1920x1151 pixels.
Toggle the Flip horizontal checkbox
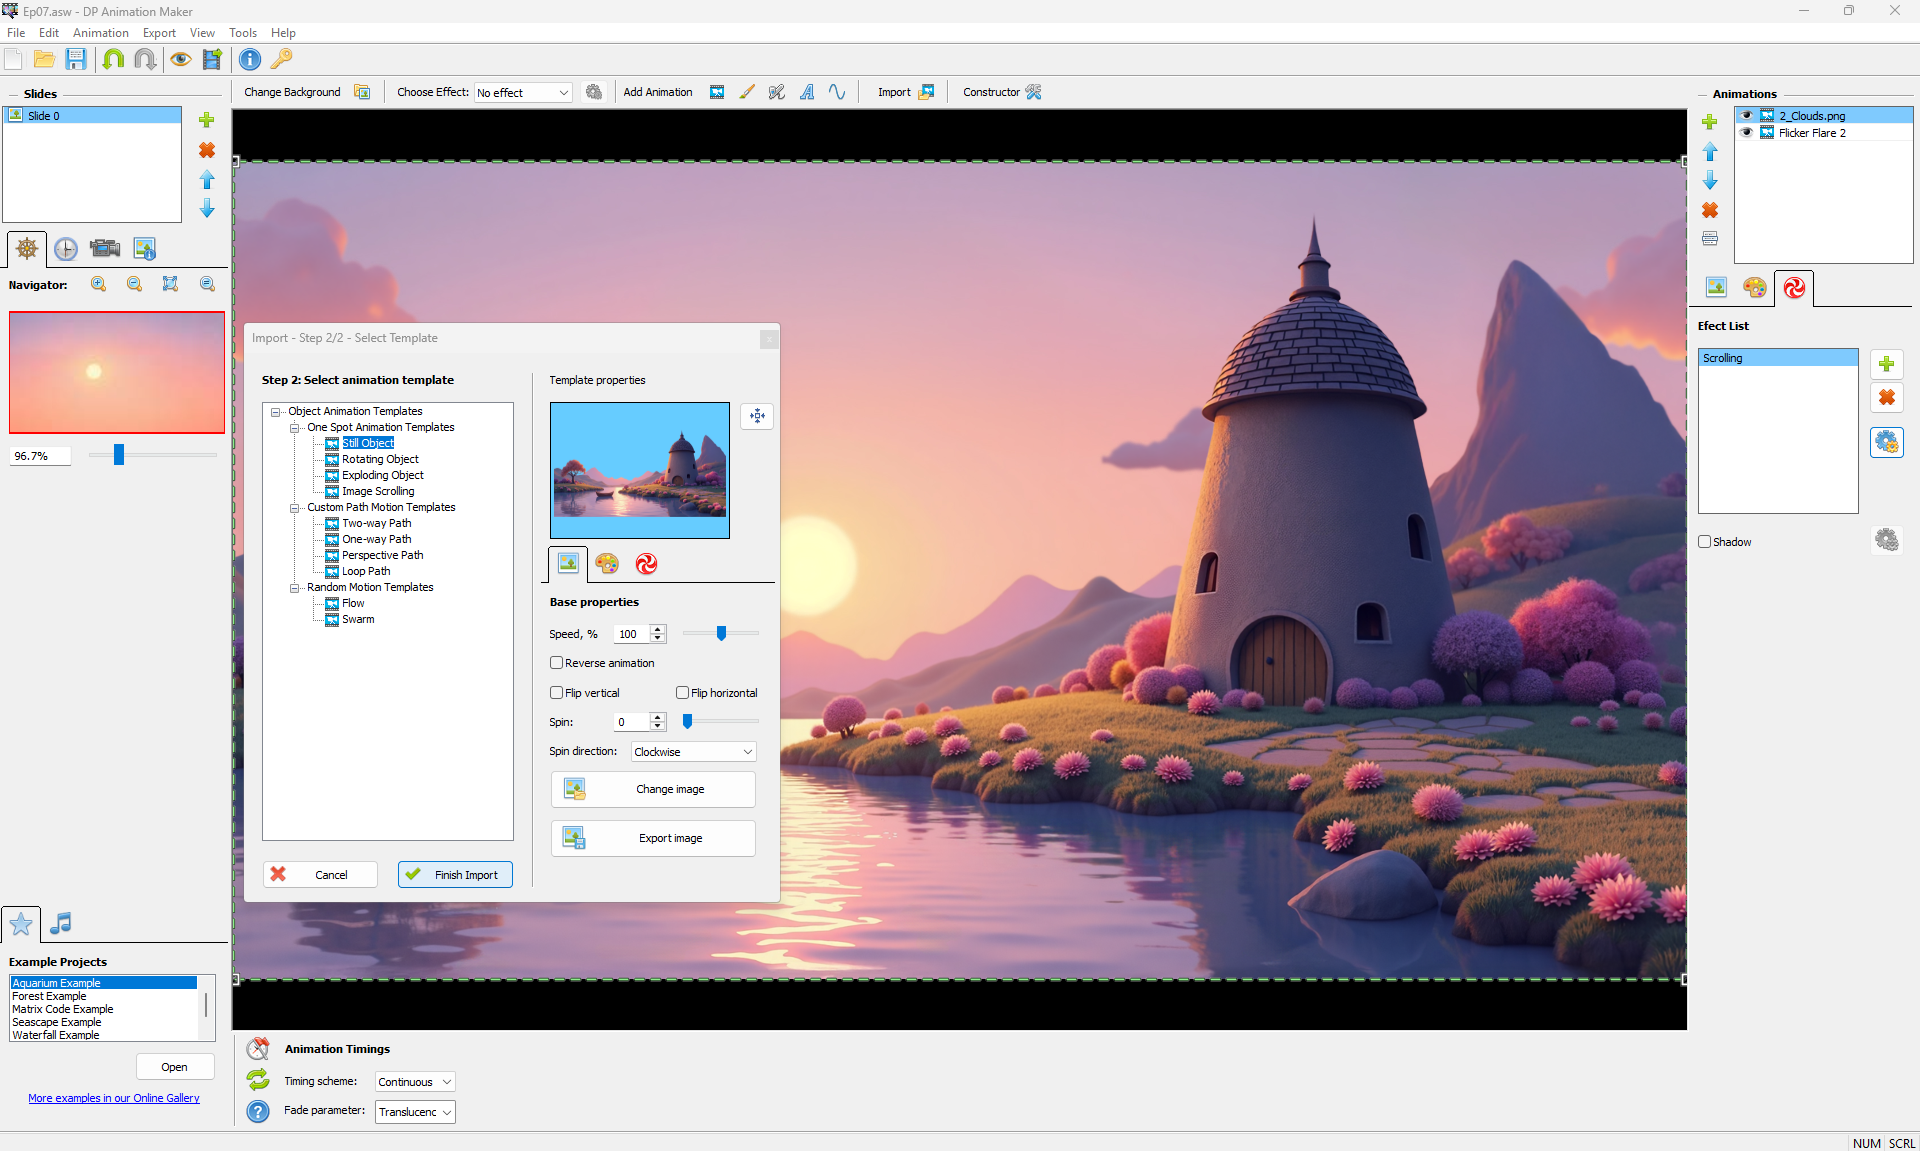point(683,692)
